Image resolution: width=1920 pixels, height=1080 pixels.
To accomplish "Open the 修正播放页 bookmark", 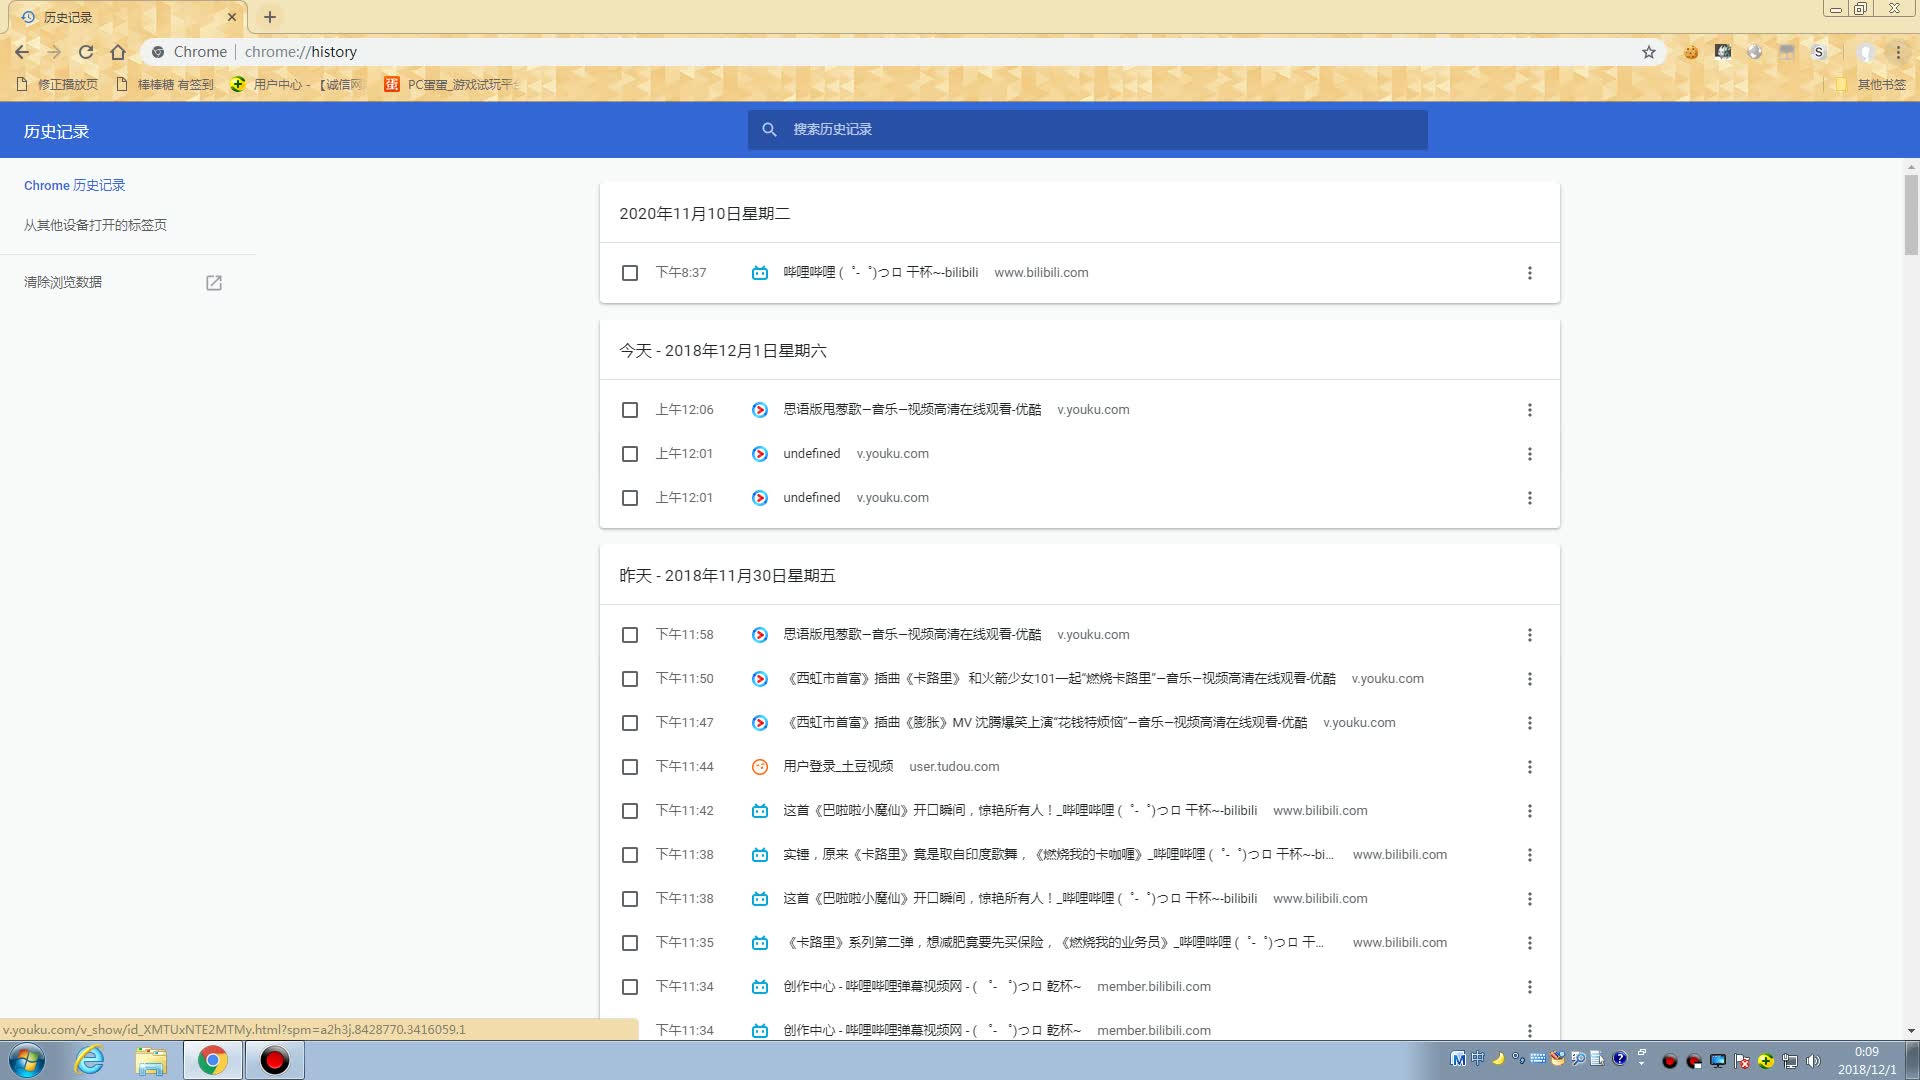I will tap(58, 85).
